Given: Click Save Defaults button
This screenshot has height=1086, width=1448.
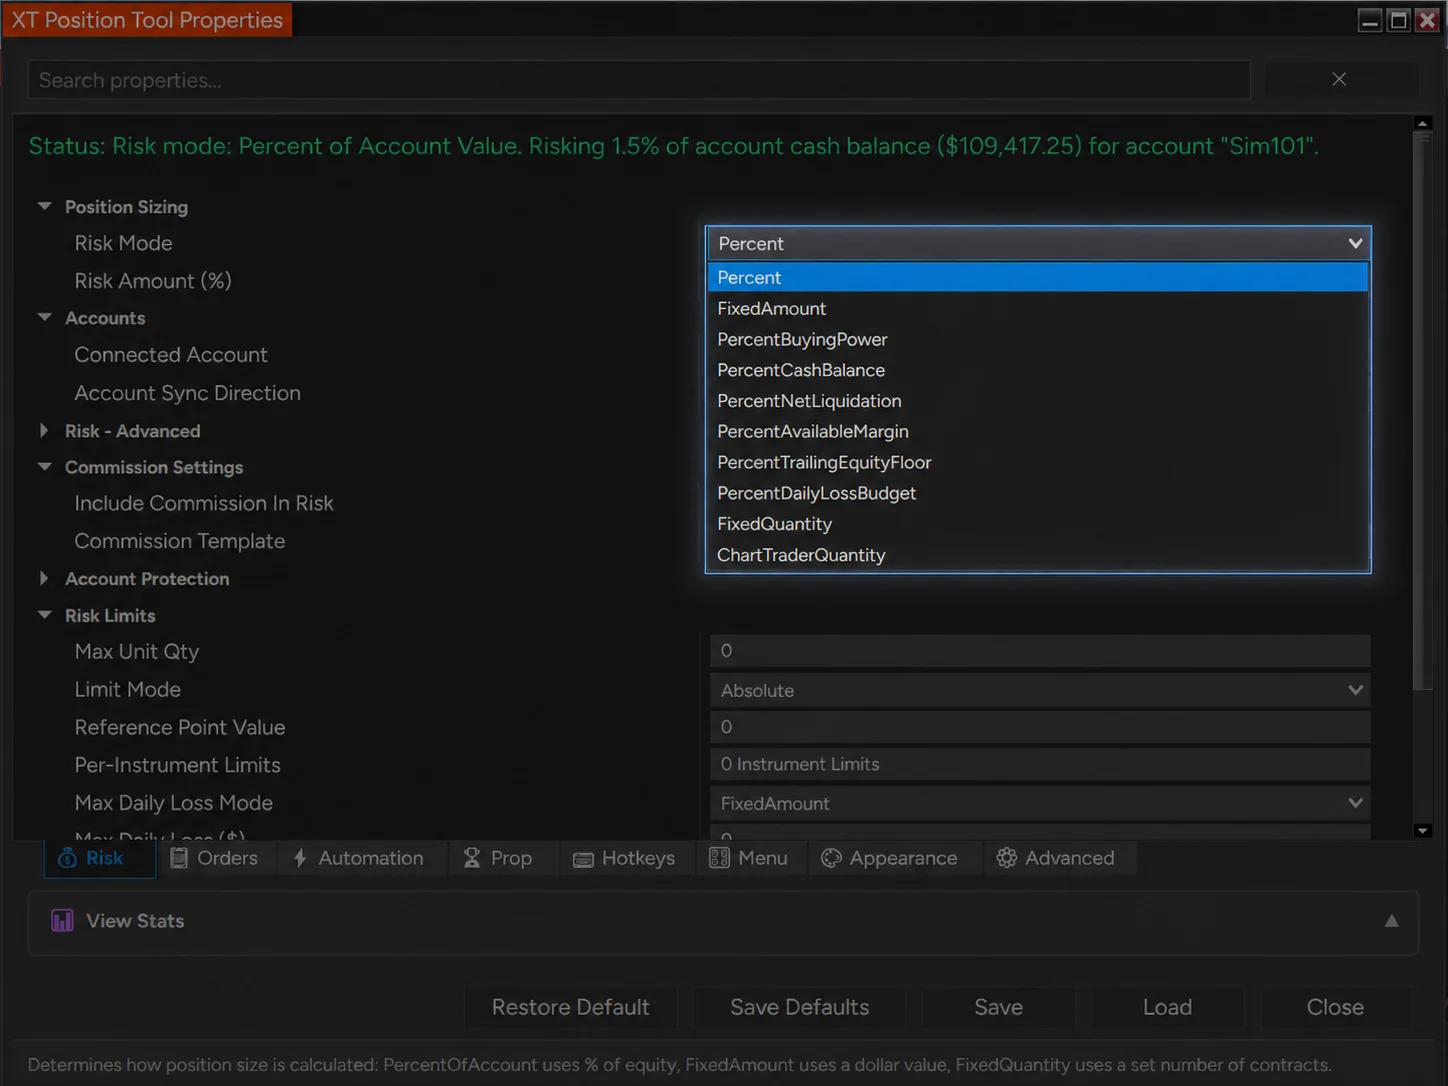Looking at the screenshot, I should pos(799,1007).
